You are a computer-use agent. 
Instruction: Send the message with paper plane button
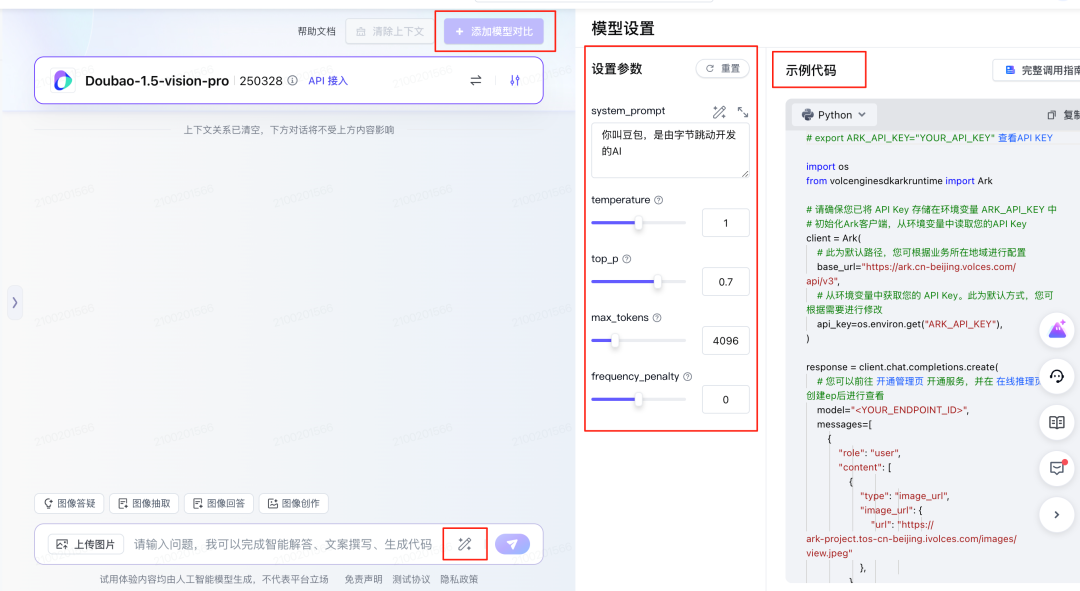tap(512, 544)
